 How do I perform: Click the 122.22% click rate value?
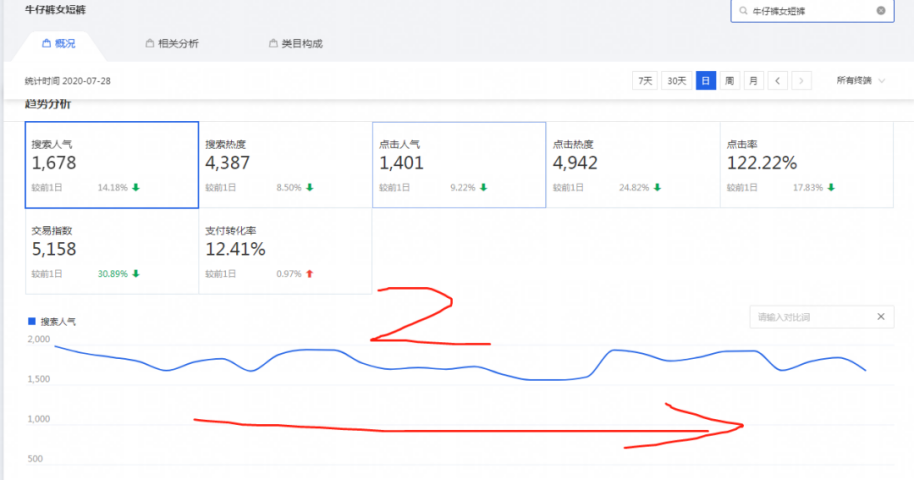(x=762, y=163)
